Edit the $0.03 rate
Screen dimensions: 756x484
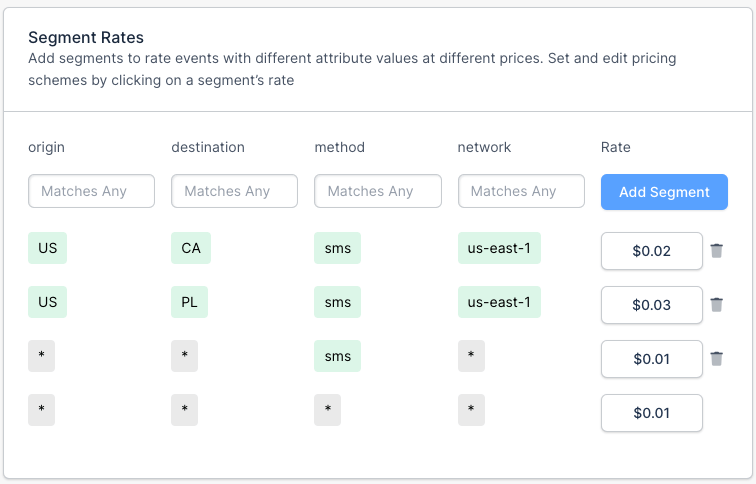(651, 305)
